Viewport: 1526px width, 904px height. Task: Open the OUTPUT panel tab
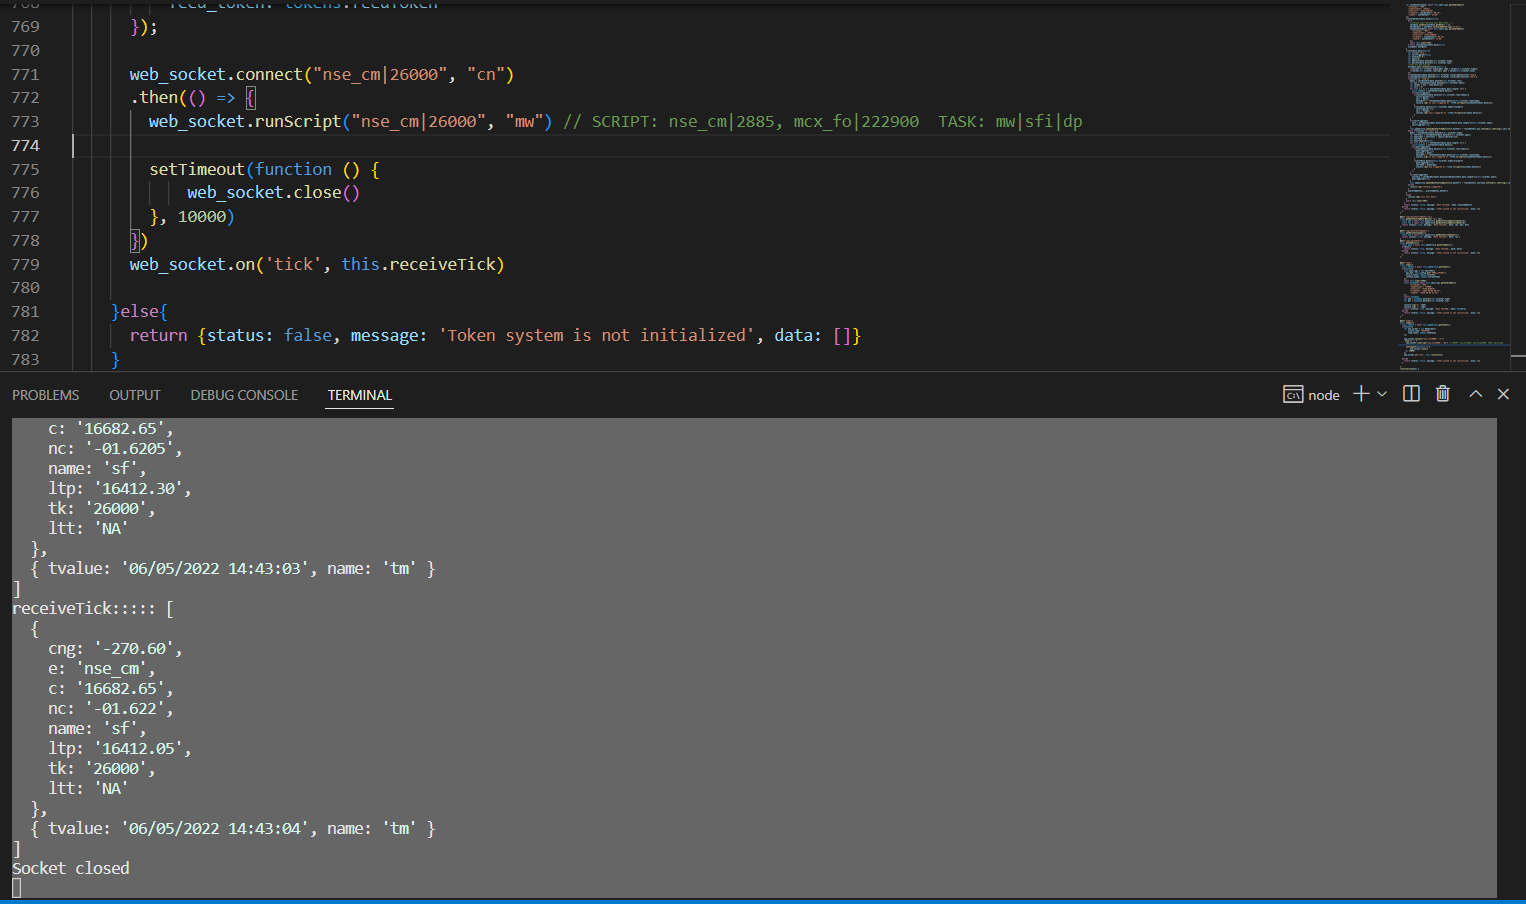[x=134, y=395]
